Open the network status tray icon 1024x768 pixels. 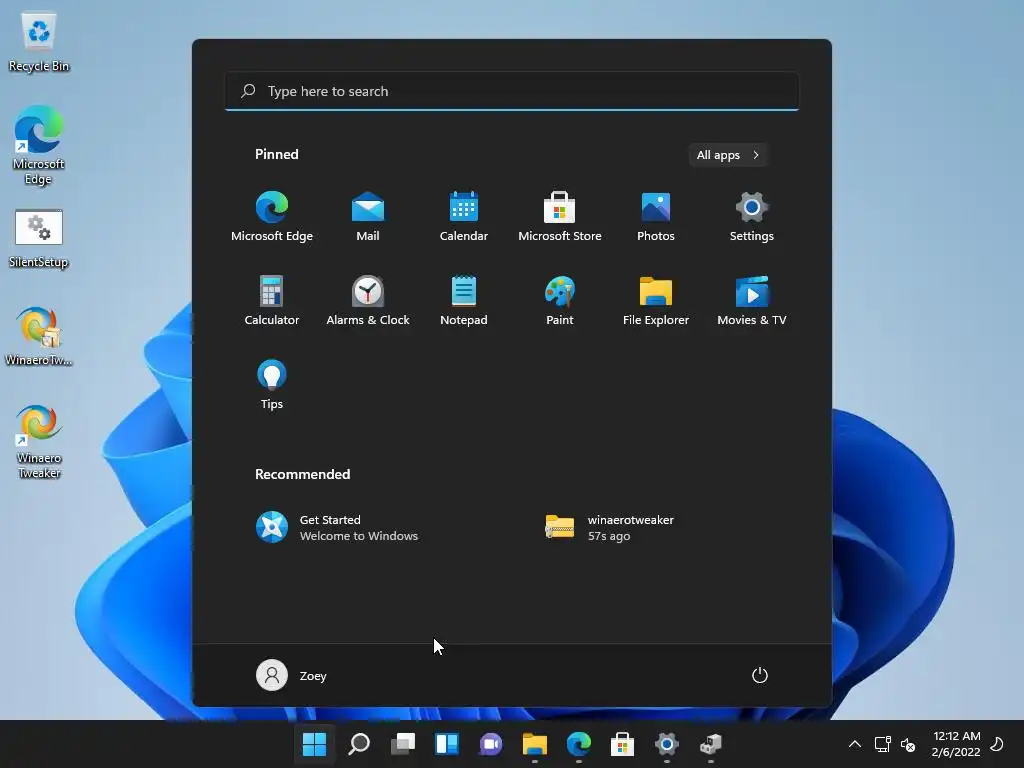882,744
